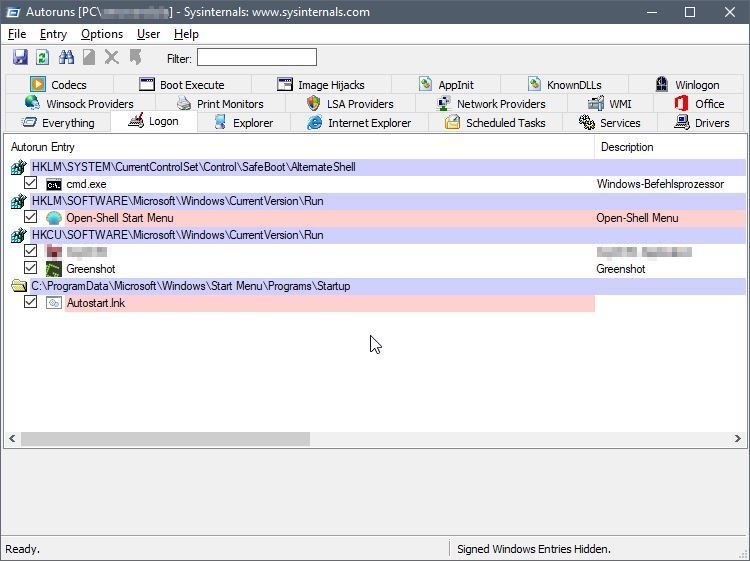Screen dimensions: 750x561
Task: Click into the Filter text box
Action: pyautogui.click(x=257, y=57)
